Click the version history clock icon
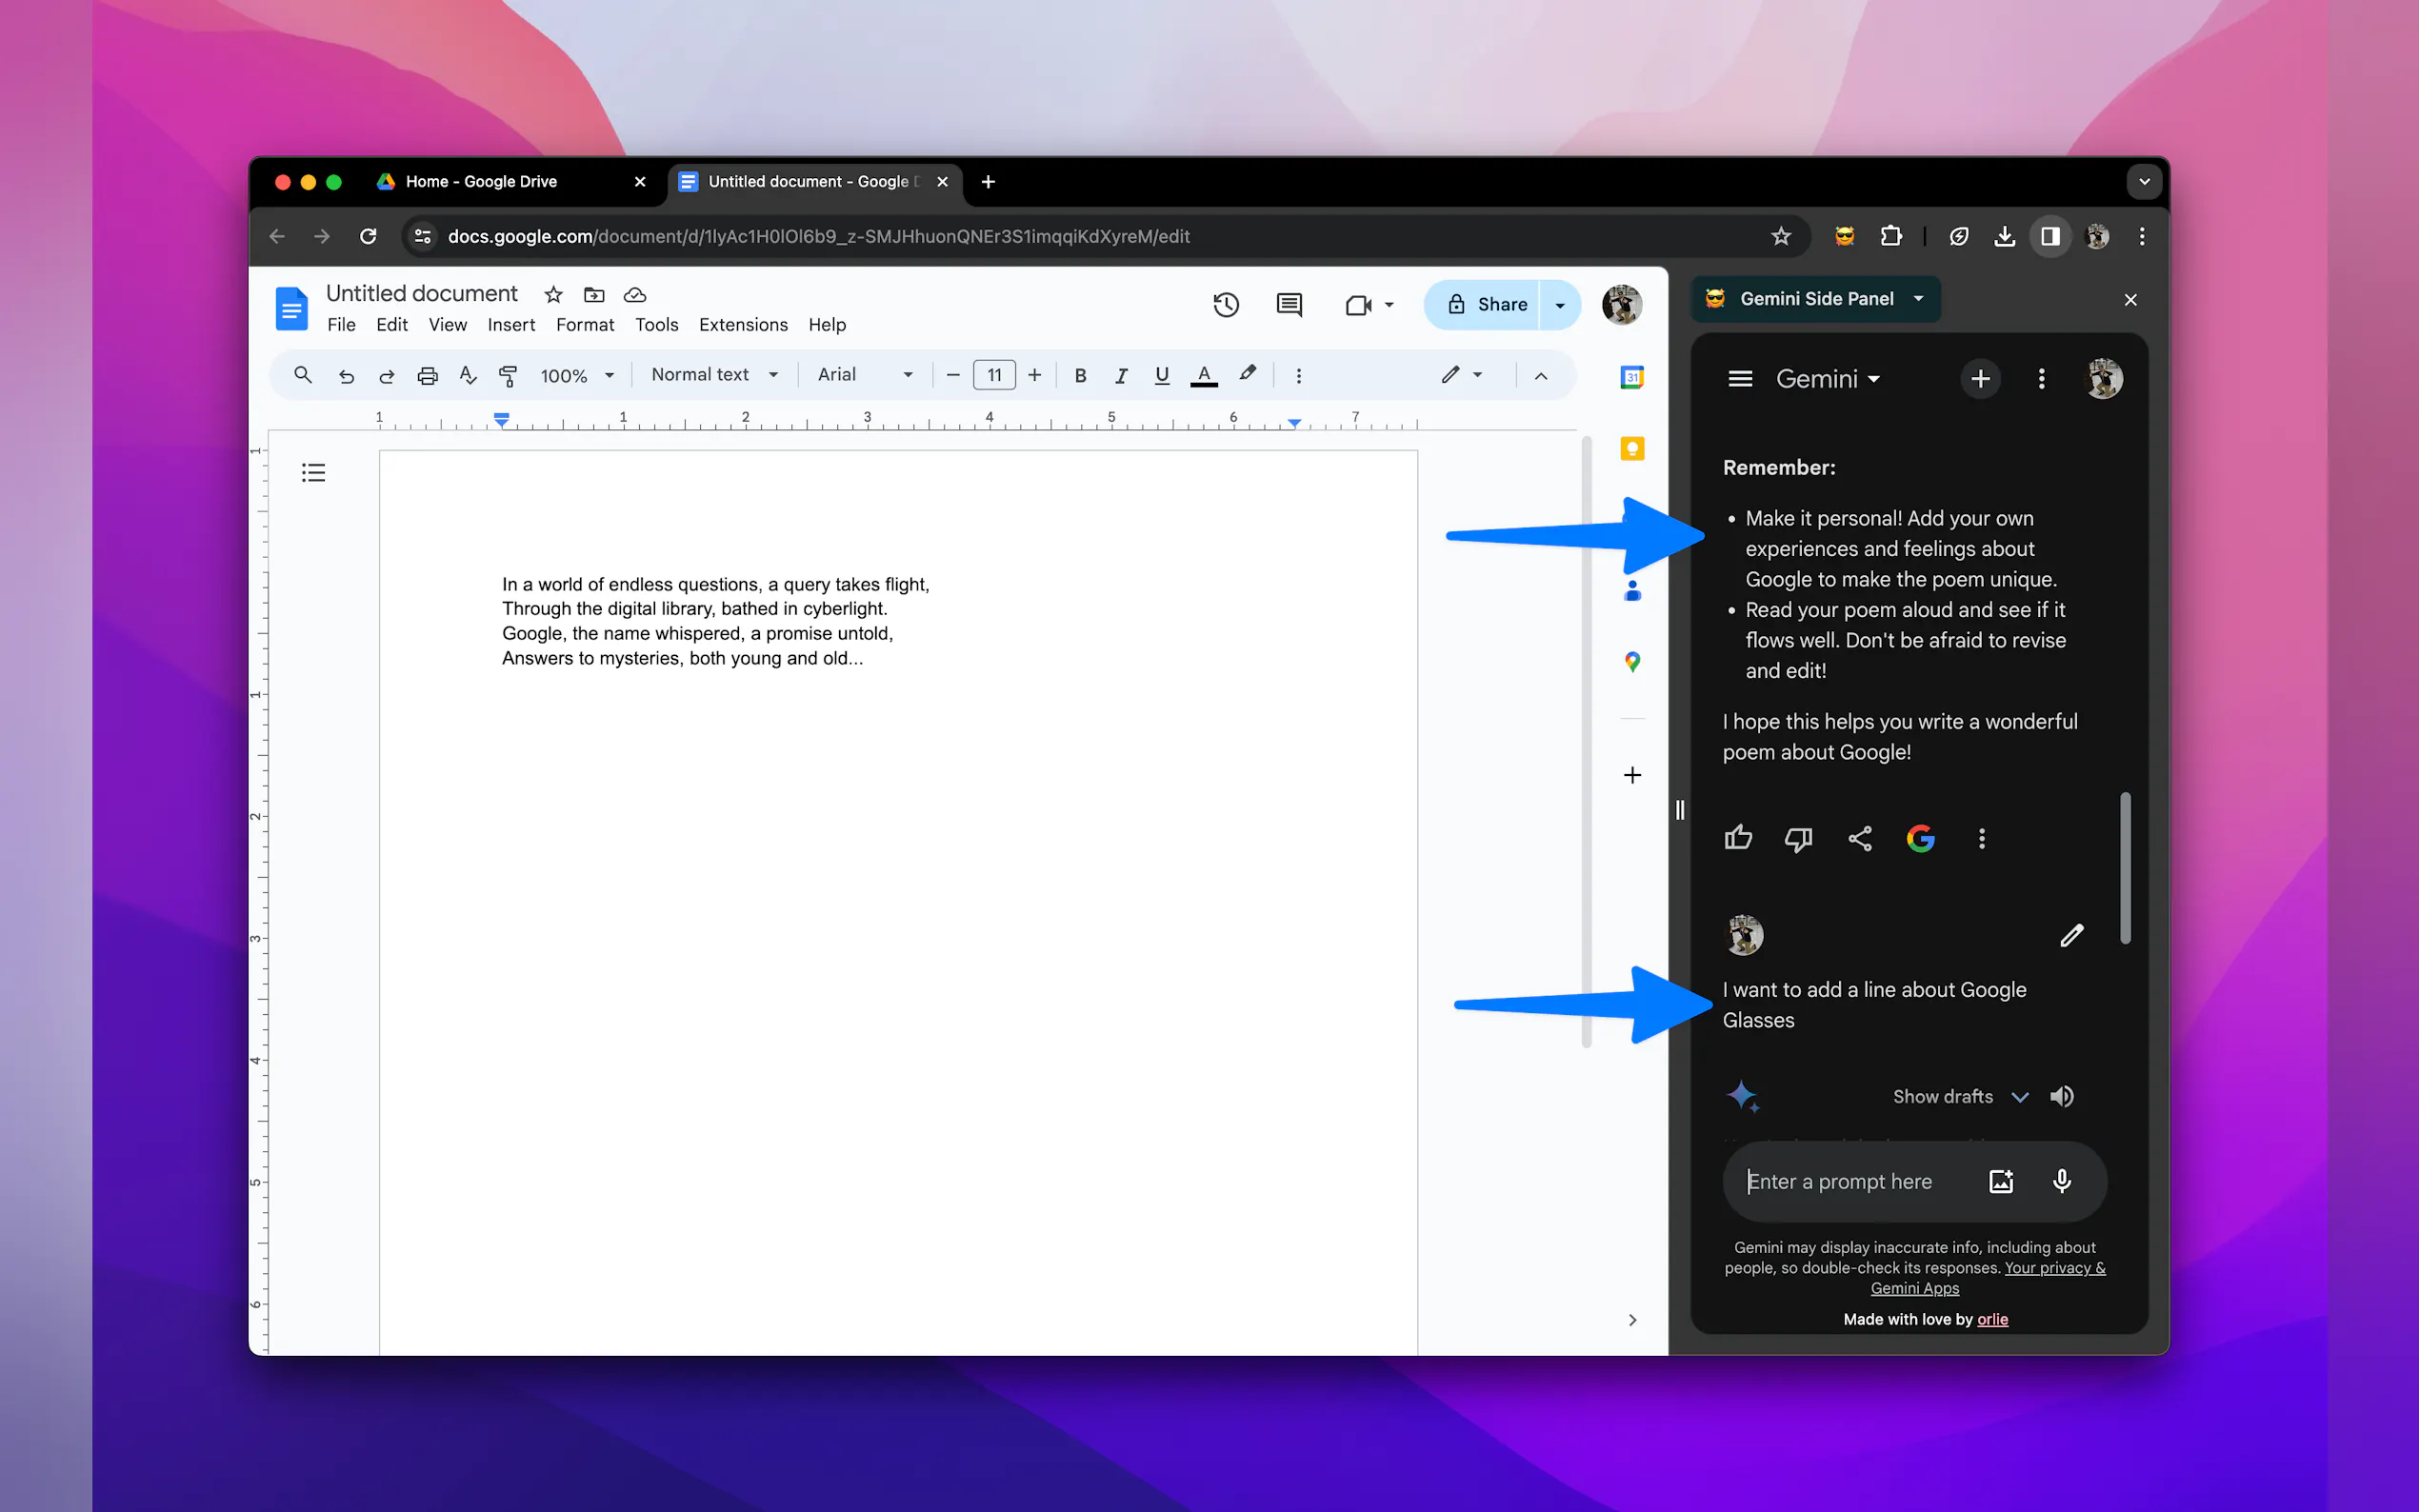The image size is (2419, 1512). [1226, 305]
